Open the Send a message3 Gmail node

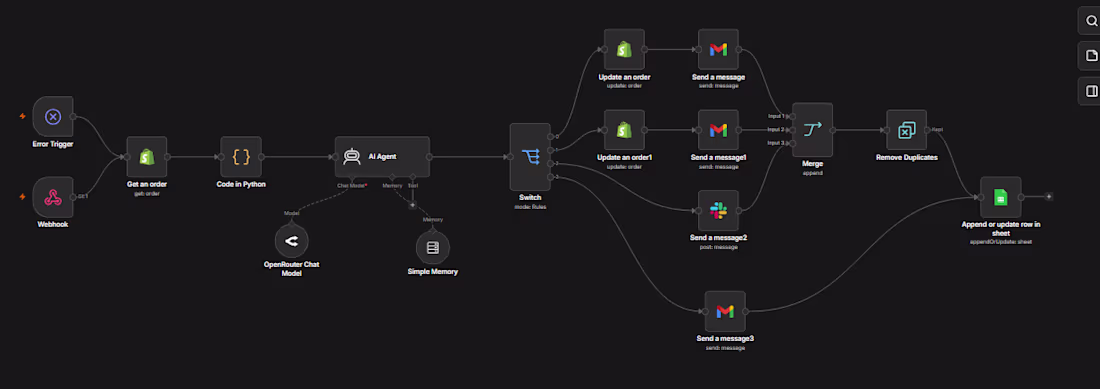pyautogui.click(x=725, y=311)
